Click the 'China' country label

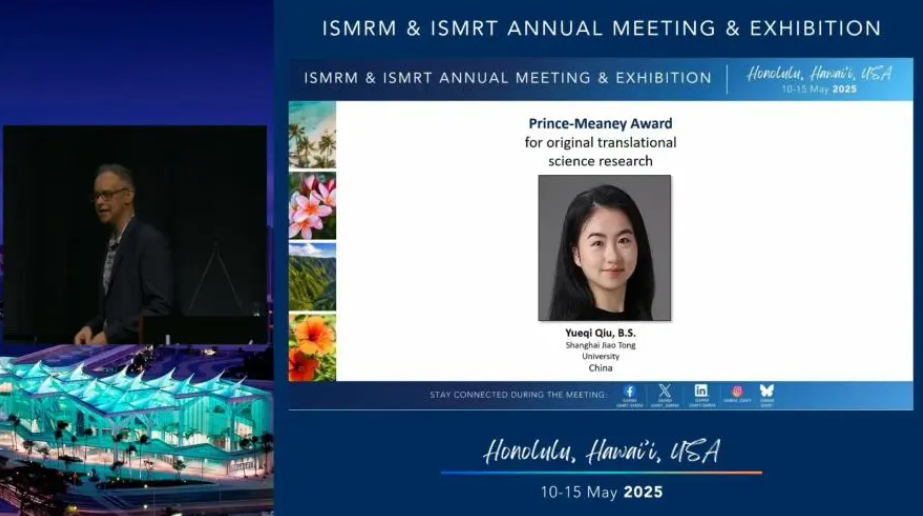click(600, 368)
